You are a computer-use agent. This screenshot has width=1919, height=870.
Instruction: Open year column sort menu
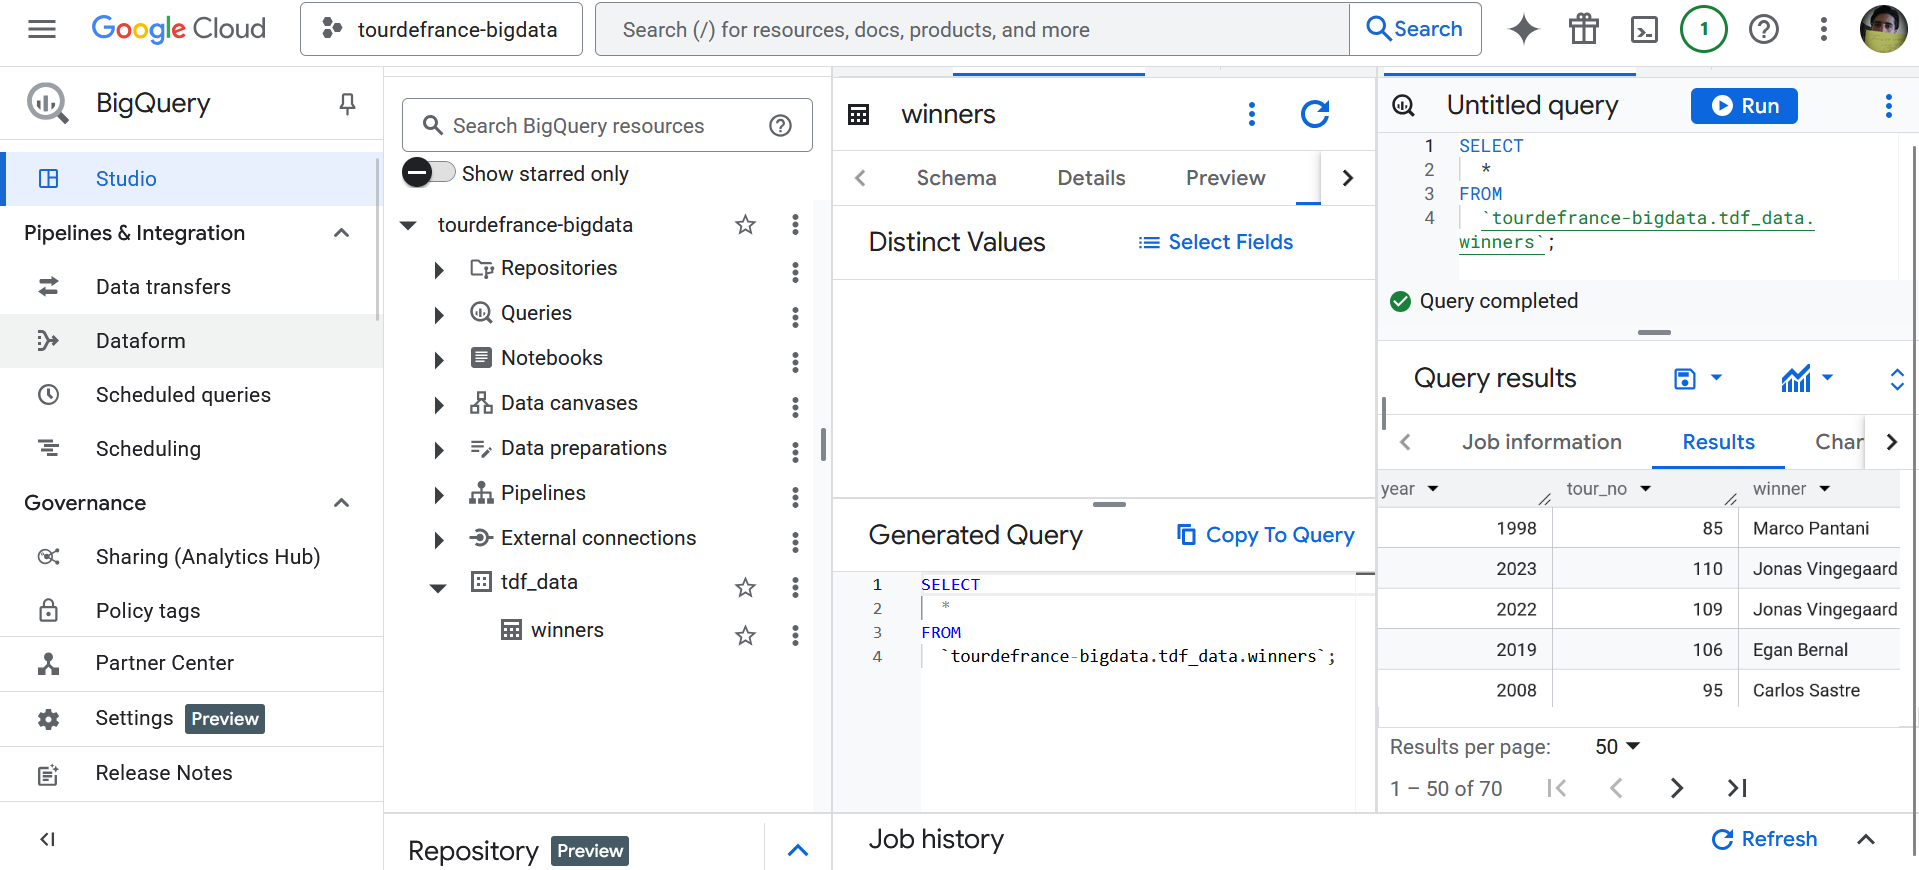tap(1433, 489)
